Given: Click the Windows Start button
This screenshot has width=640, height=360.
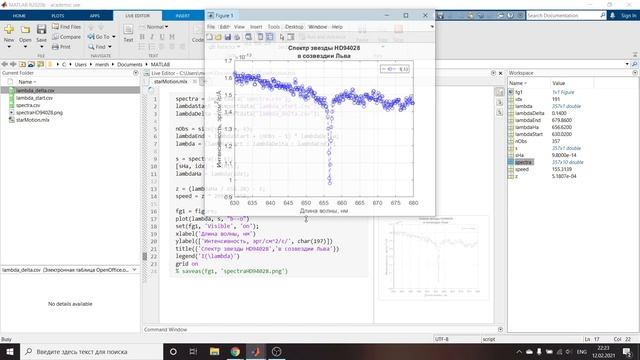Looking at the screenshot, I should pos(10,351).
